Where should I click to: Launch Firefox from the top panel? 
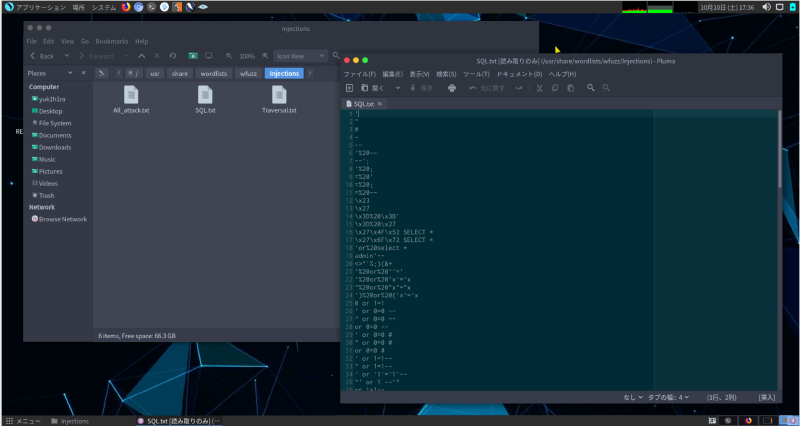[x=127, y=6]
